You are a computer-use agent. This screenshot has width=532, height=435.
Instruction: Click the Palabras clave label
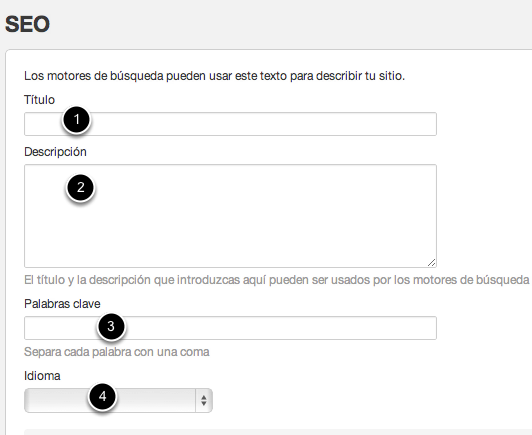pos(62,304)
